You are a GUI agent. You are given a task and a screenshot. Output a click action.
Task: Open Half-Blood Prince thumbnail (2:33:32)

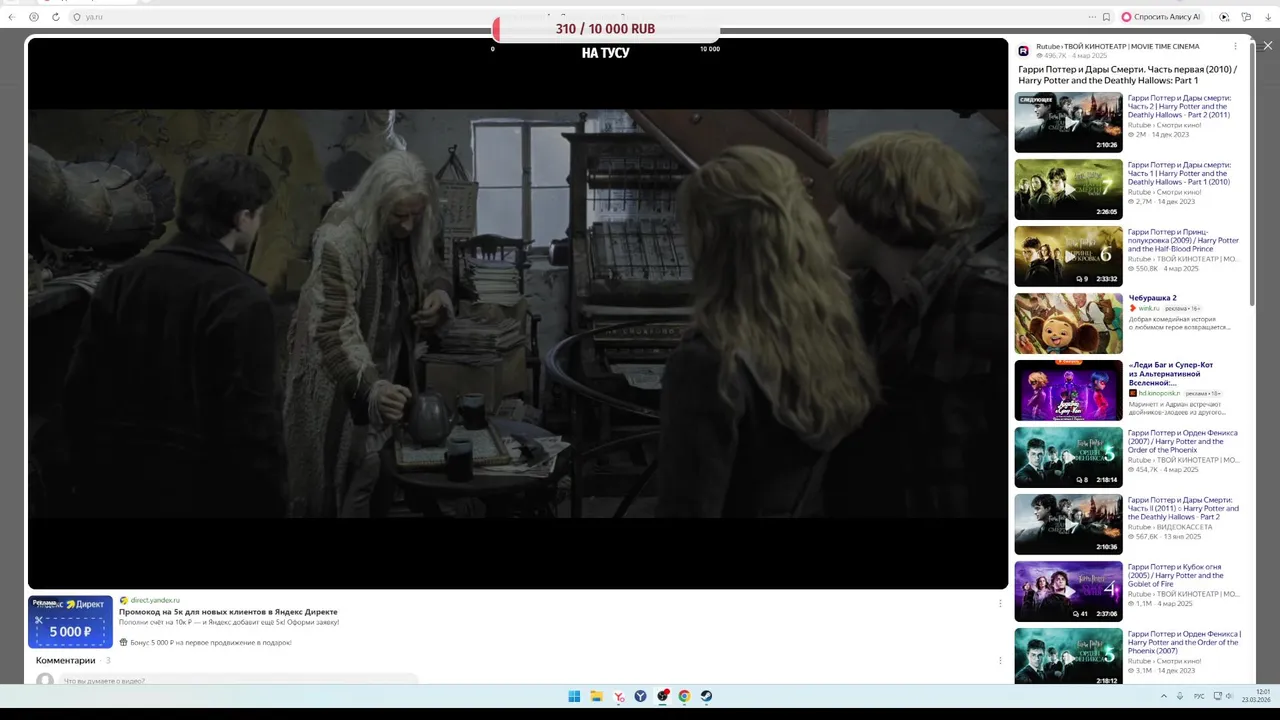pyautogui.click(x=1068, y=256)
